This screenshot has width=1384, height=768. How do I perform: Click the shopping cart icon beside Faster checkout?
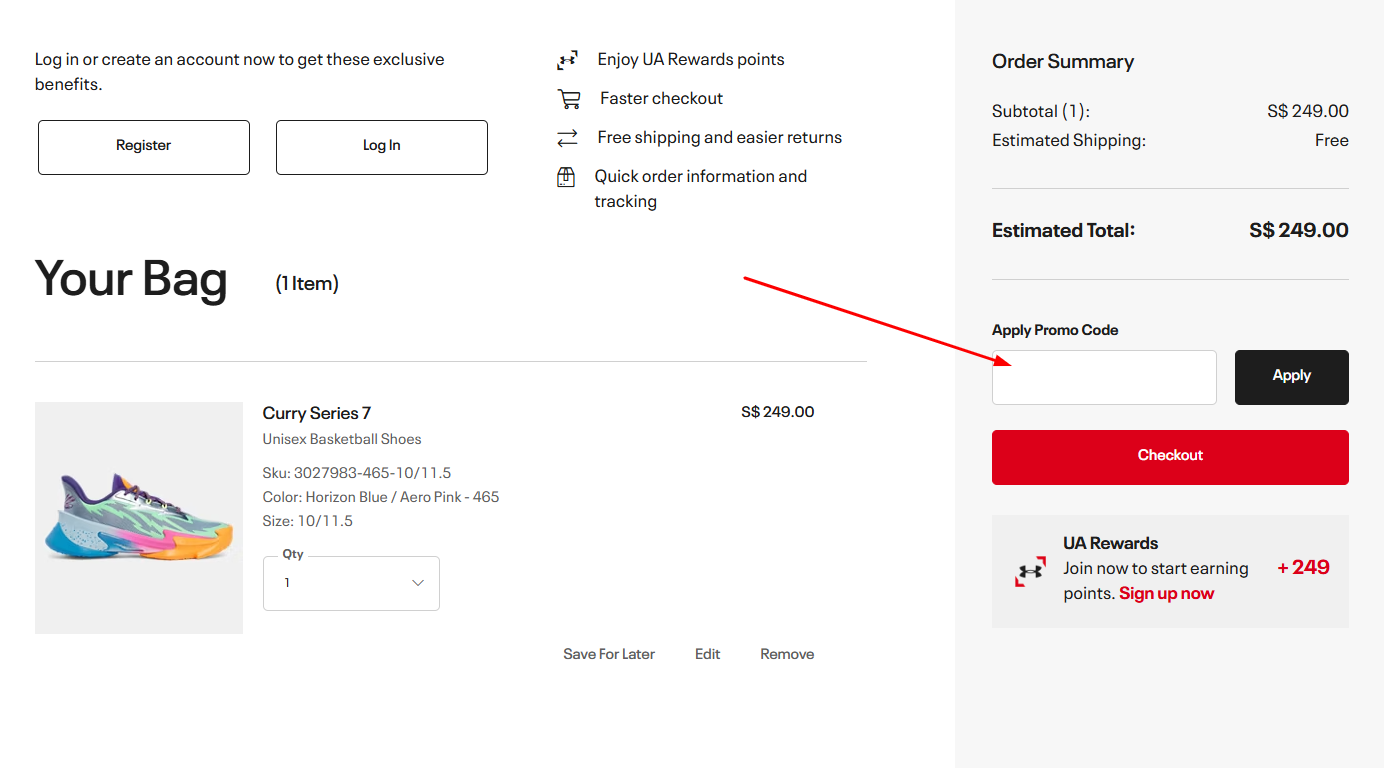(568, 98)
